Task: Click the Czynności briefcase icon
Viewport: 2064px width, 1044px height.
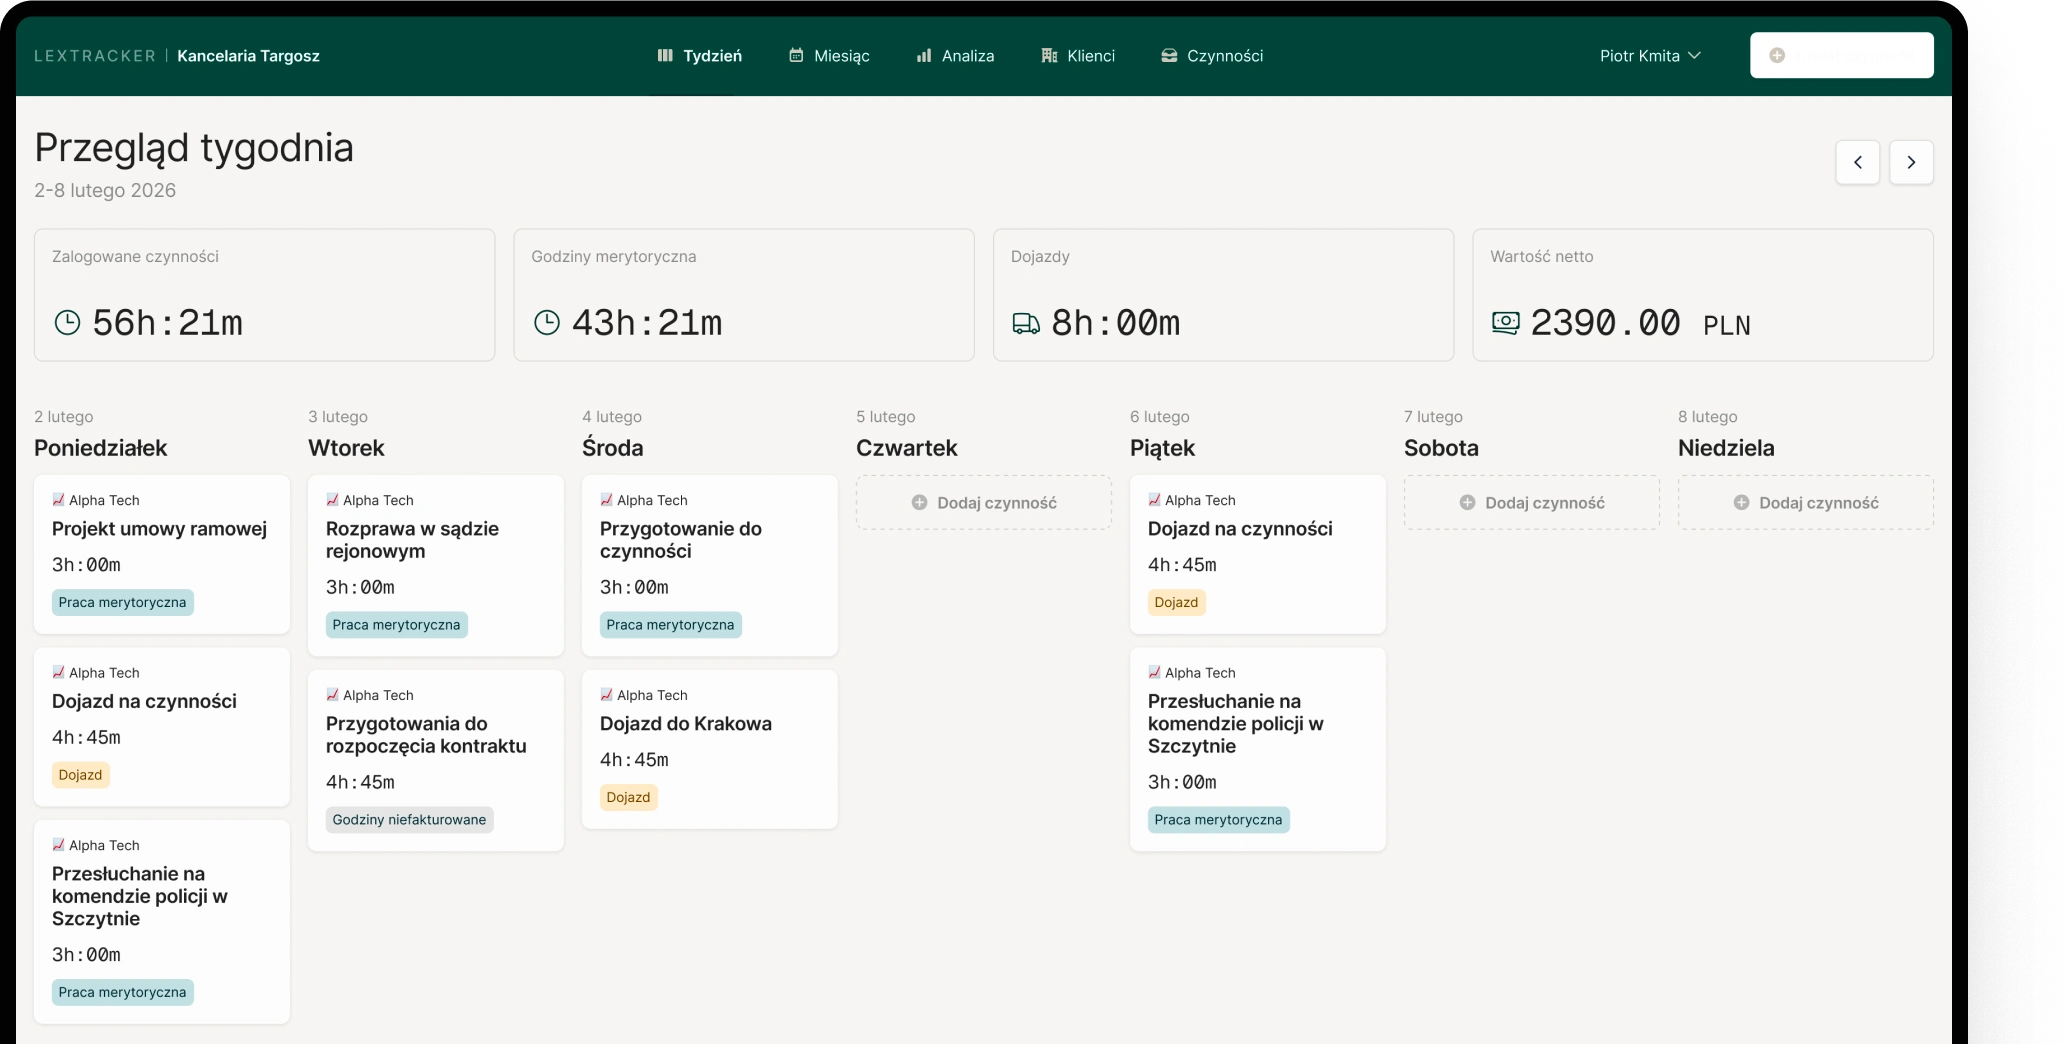Action: [1169, 56]
